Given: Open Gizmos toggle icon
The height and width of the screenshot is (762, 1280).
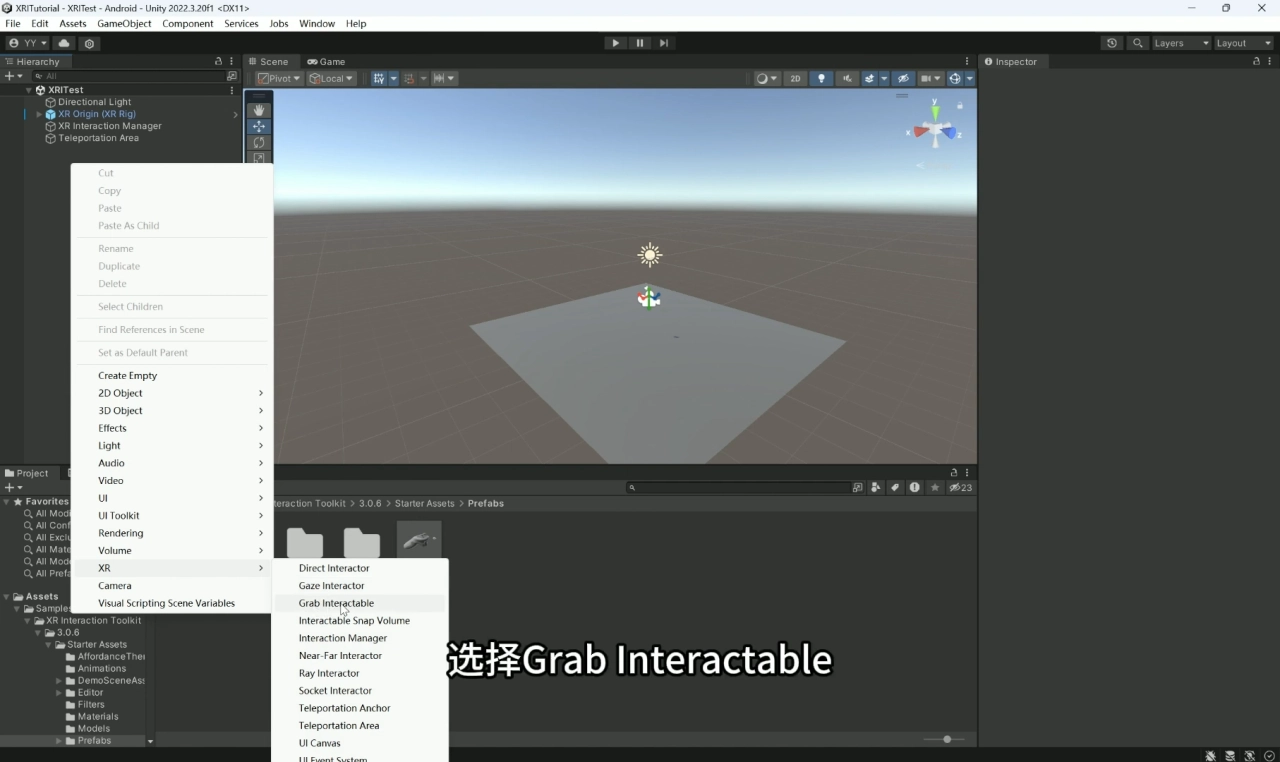Looking at the screenshot, I should click(x=955, y=78).
